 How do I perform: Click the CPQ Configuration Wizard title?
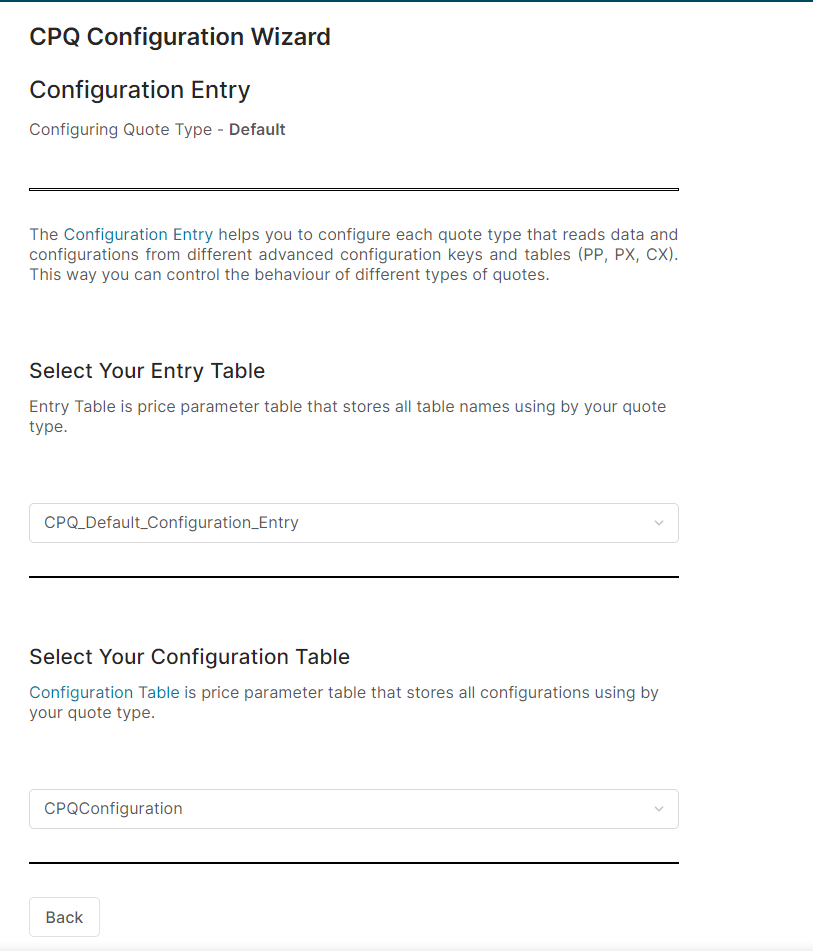(180, 38)
